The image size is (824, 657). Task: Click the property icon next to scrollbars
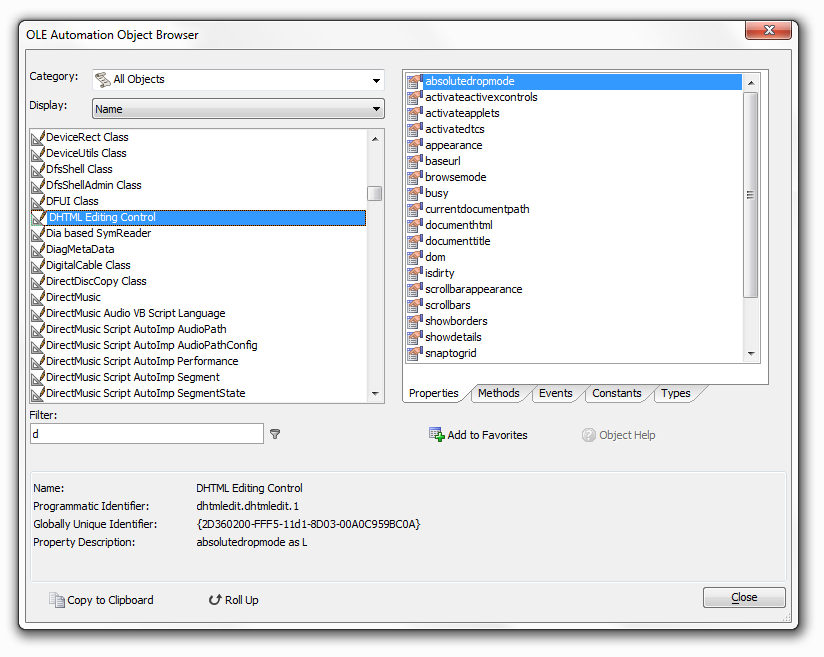[x=415, y=305]
